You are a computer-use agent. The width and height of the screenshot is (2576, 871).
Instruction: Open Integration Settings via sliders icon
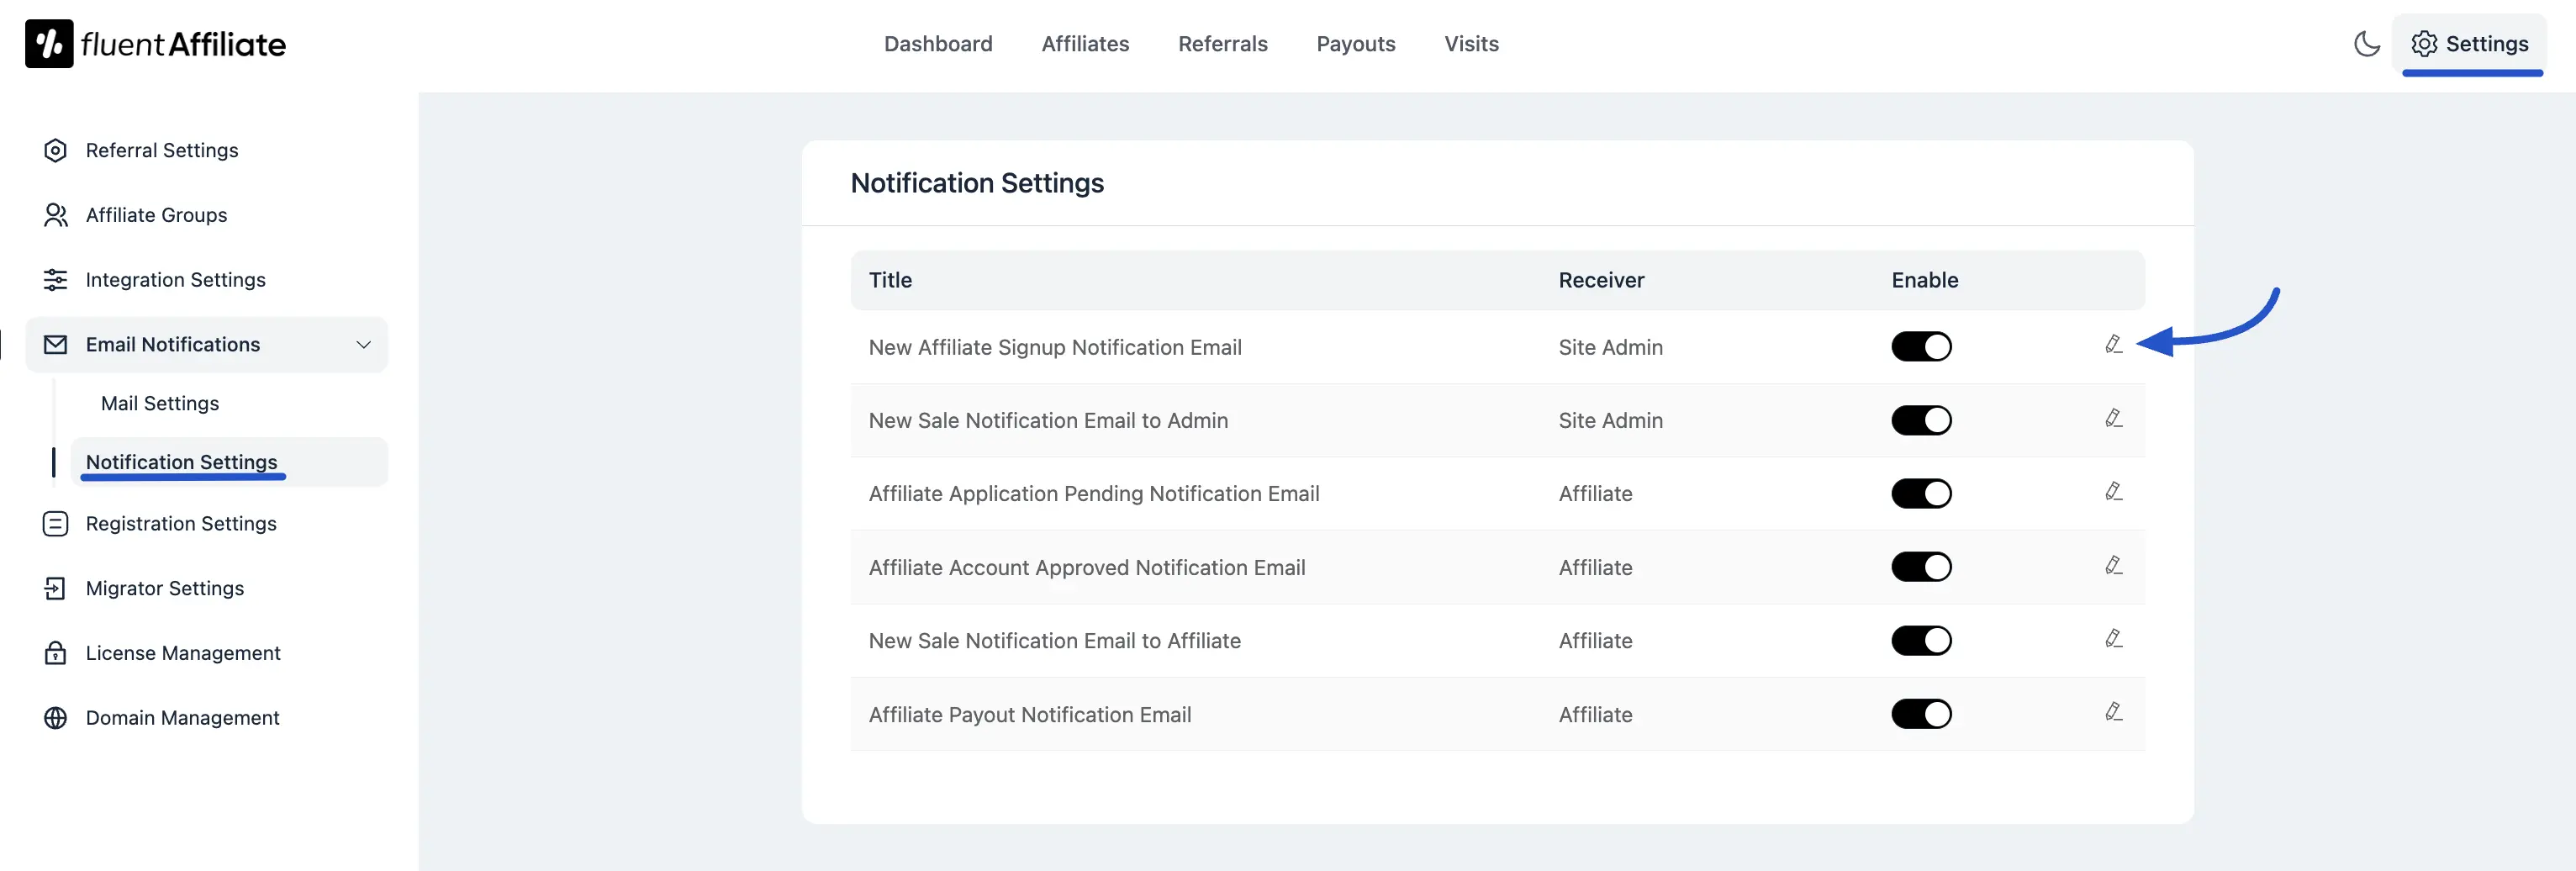(x=55, y=280)
